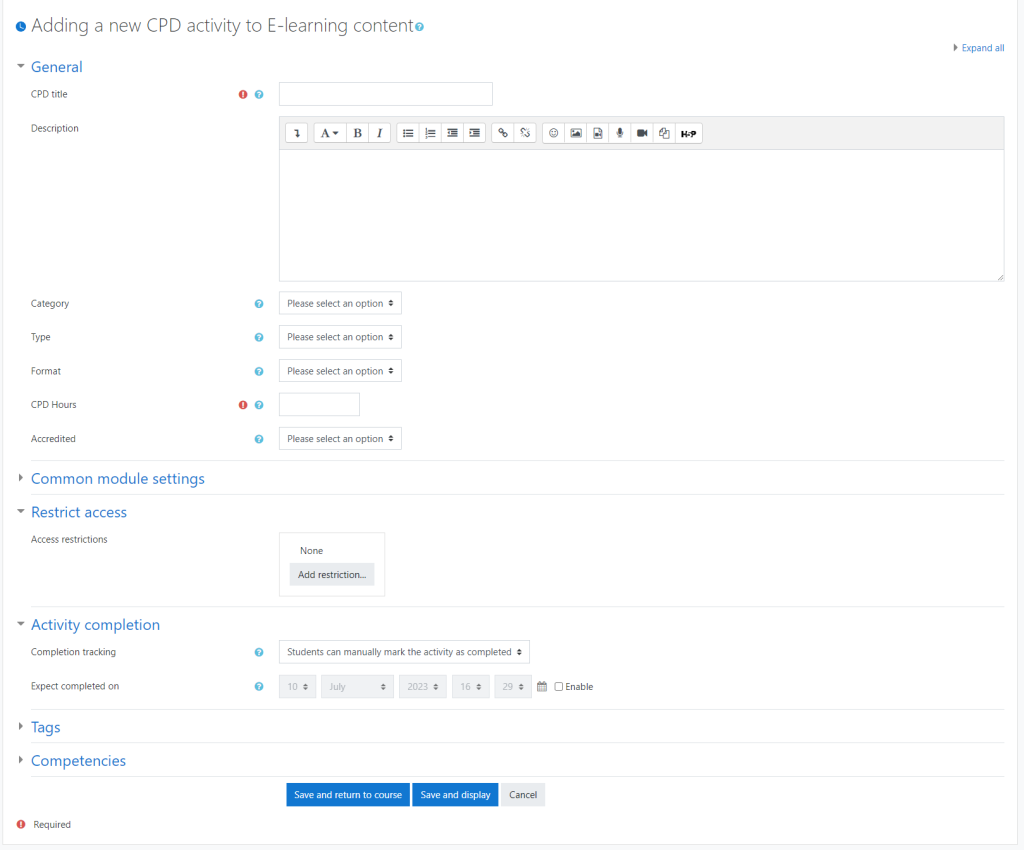Viewport: 1024px width, 850px height.
Task: Tick the Enable checkbox for expected completion
Action: 558,687
